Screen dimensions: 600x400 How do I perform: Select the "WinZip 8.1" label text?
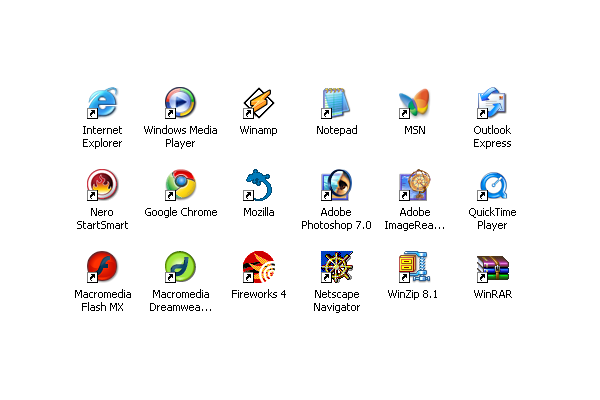412,294
